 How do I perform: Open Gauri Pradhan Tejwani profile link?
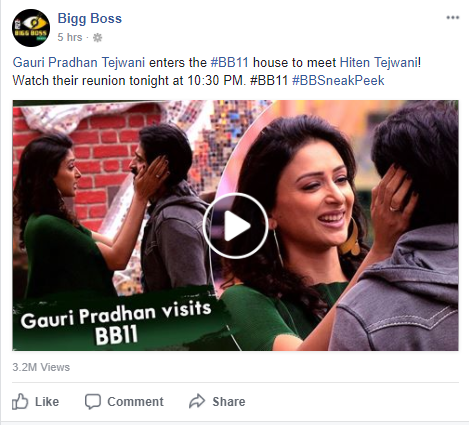(x=79, y=63)
